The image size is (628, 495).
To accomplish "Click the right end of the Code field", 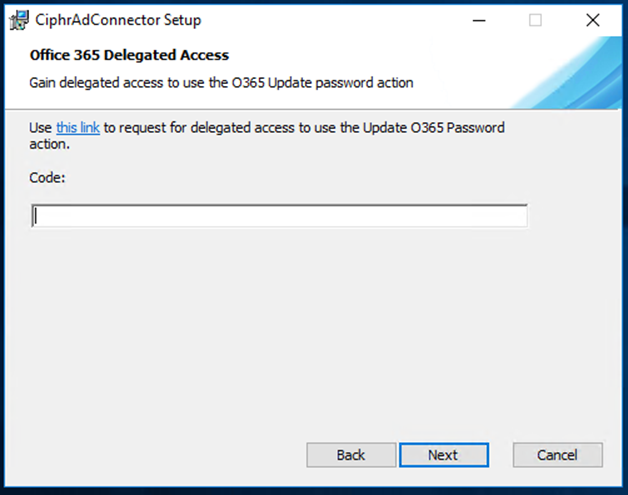I will tap(517, 216).
